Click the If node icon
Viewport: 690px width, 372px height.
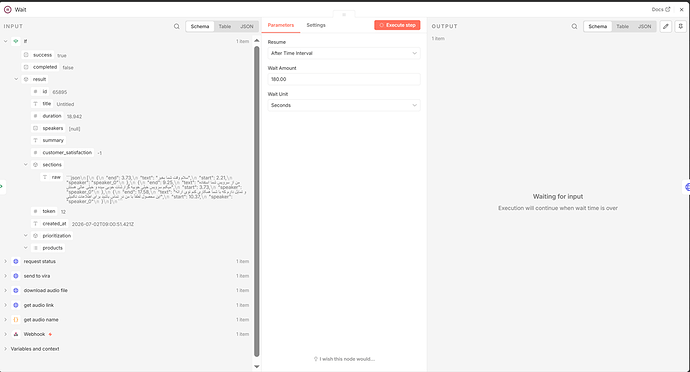click(16, 41)
